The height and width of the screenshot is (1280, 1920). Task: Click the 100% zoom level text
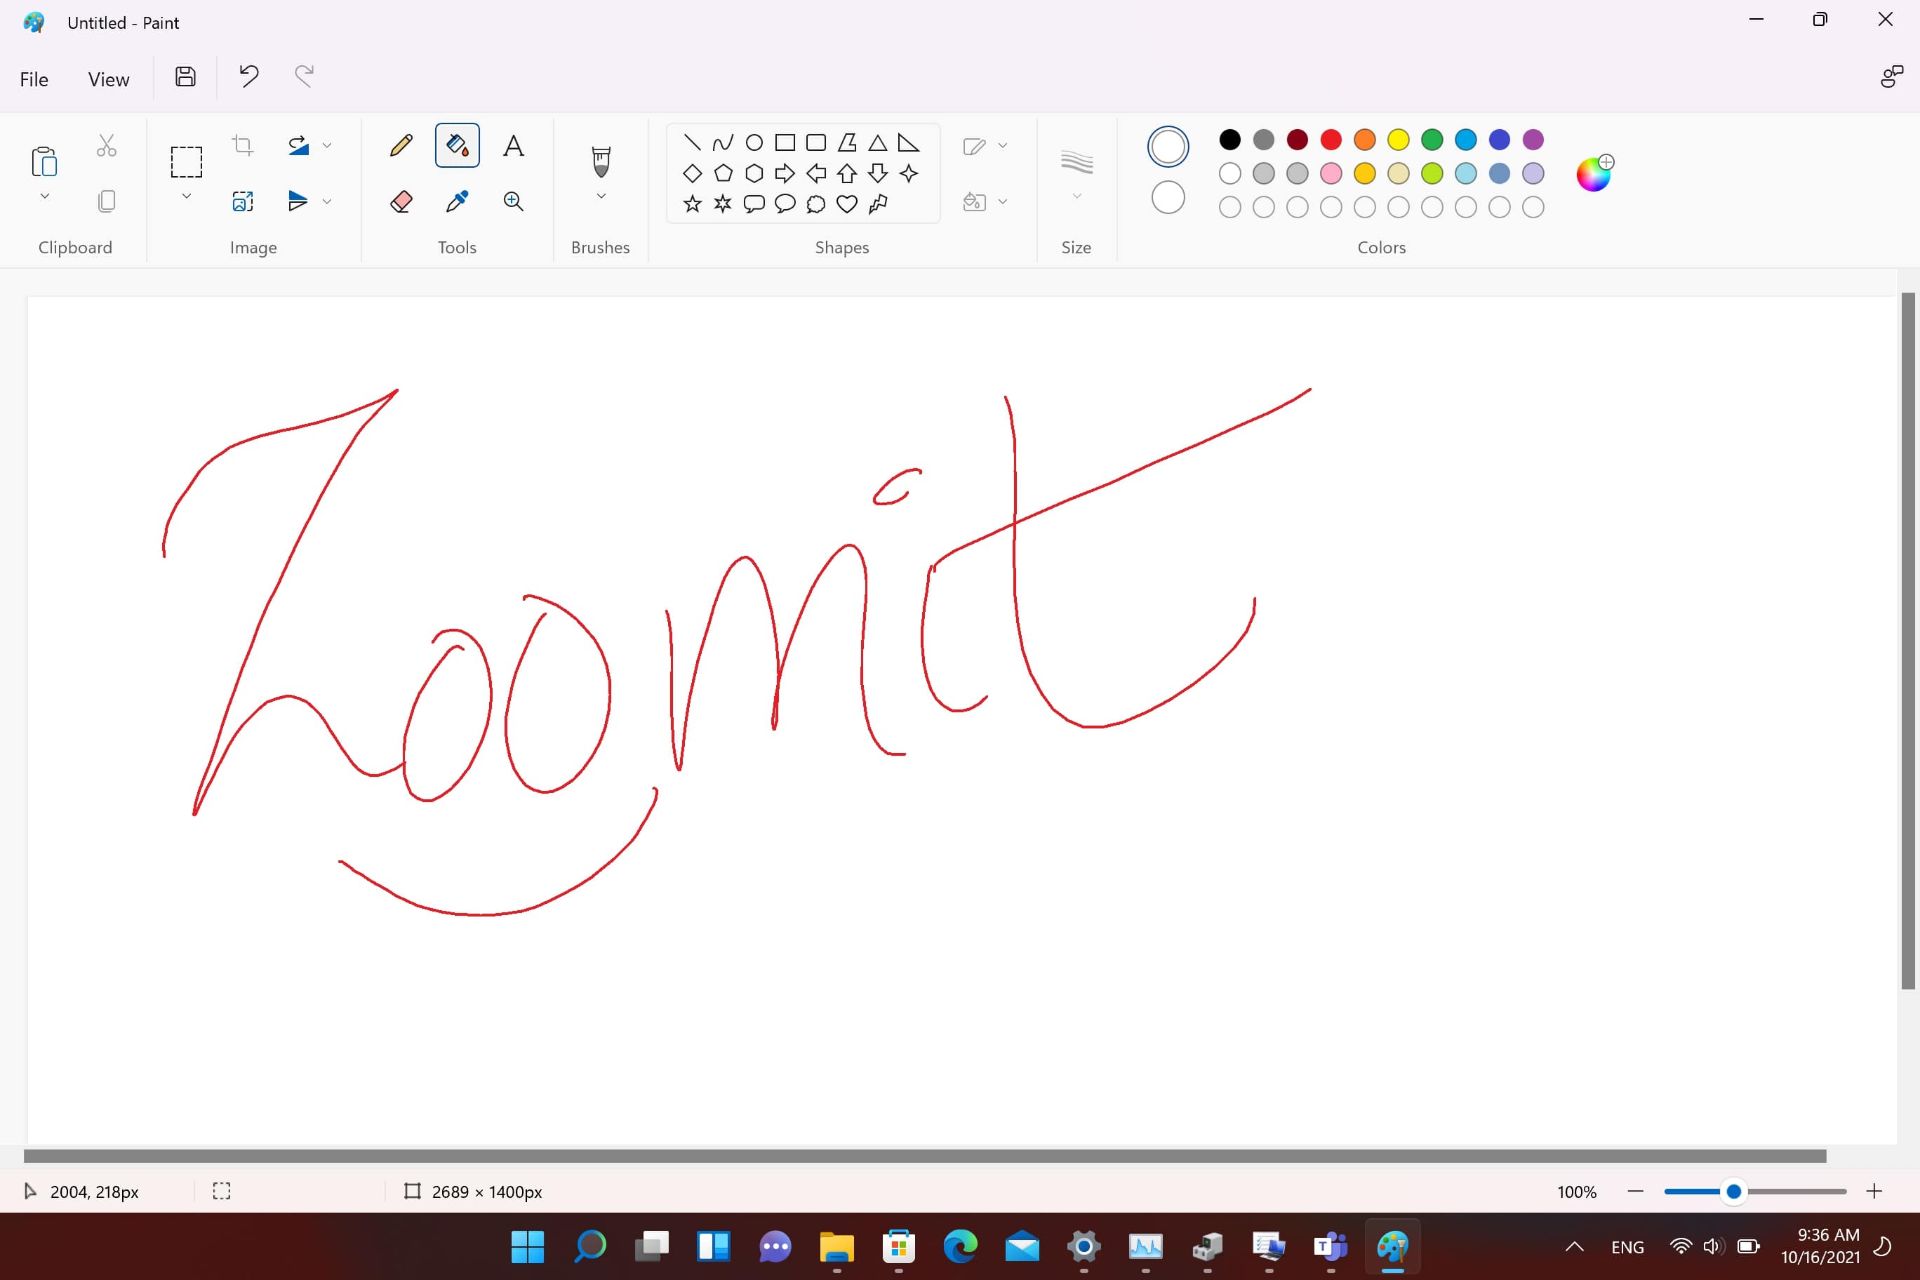click(1577, 1192)
